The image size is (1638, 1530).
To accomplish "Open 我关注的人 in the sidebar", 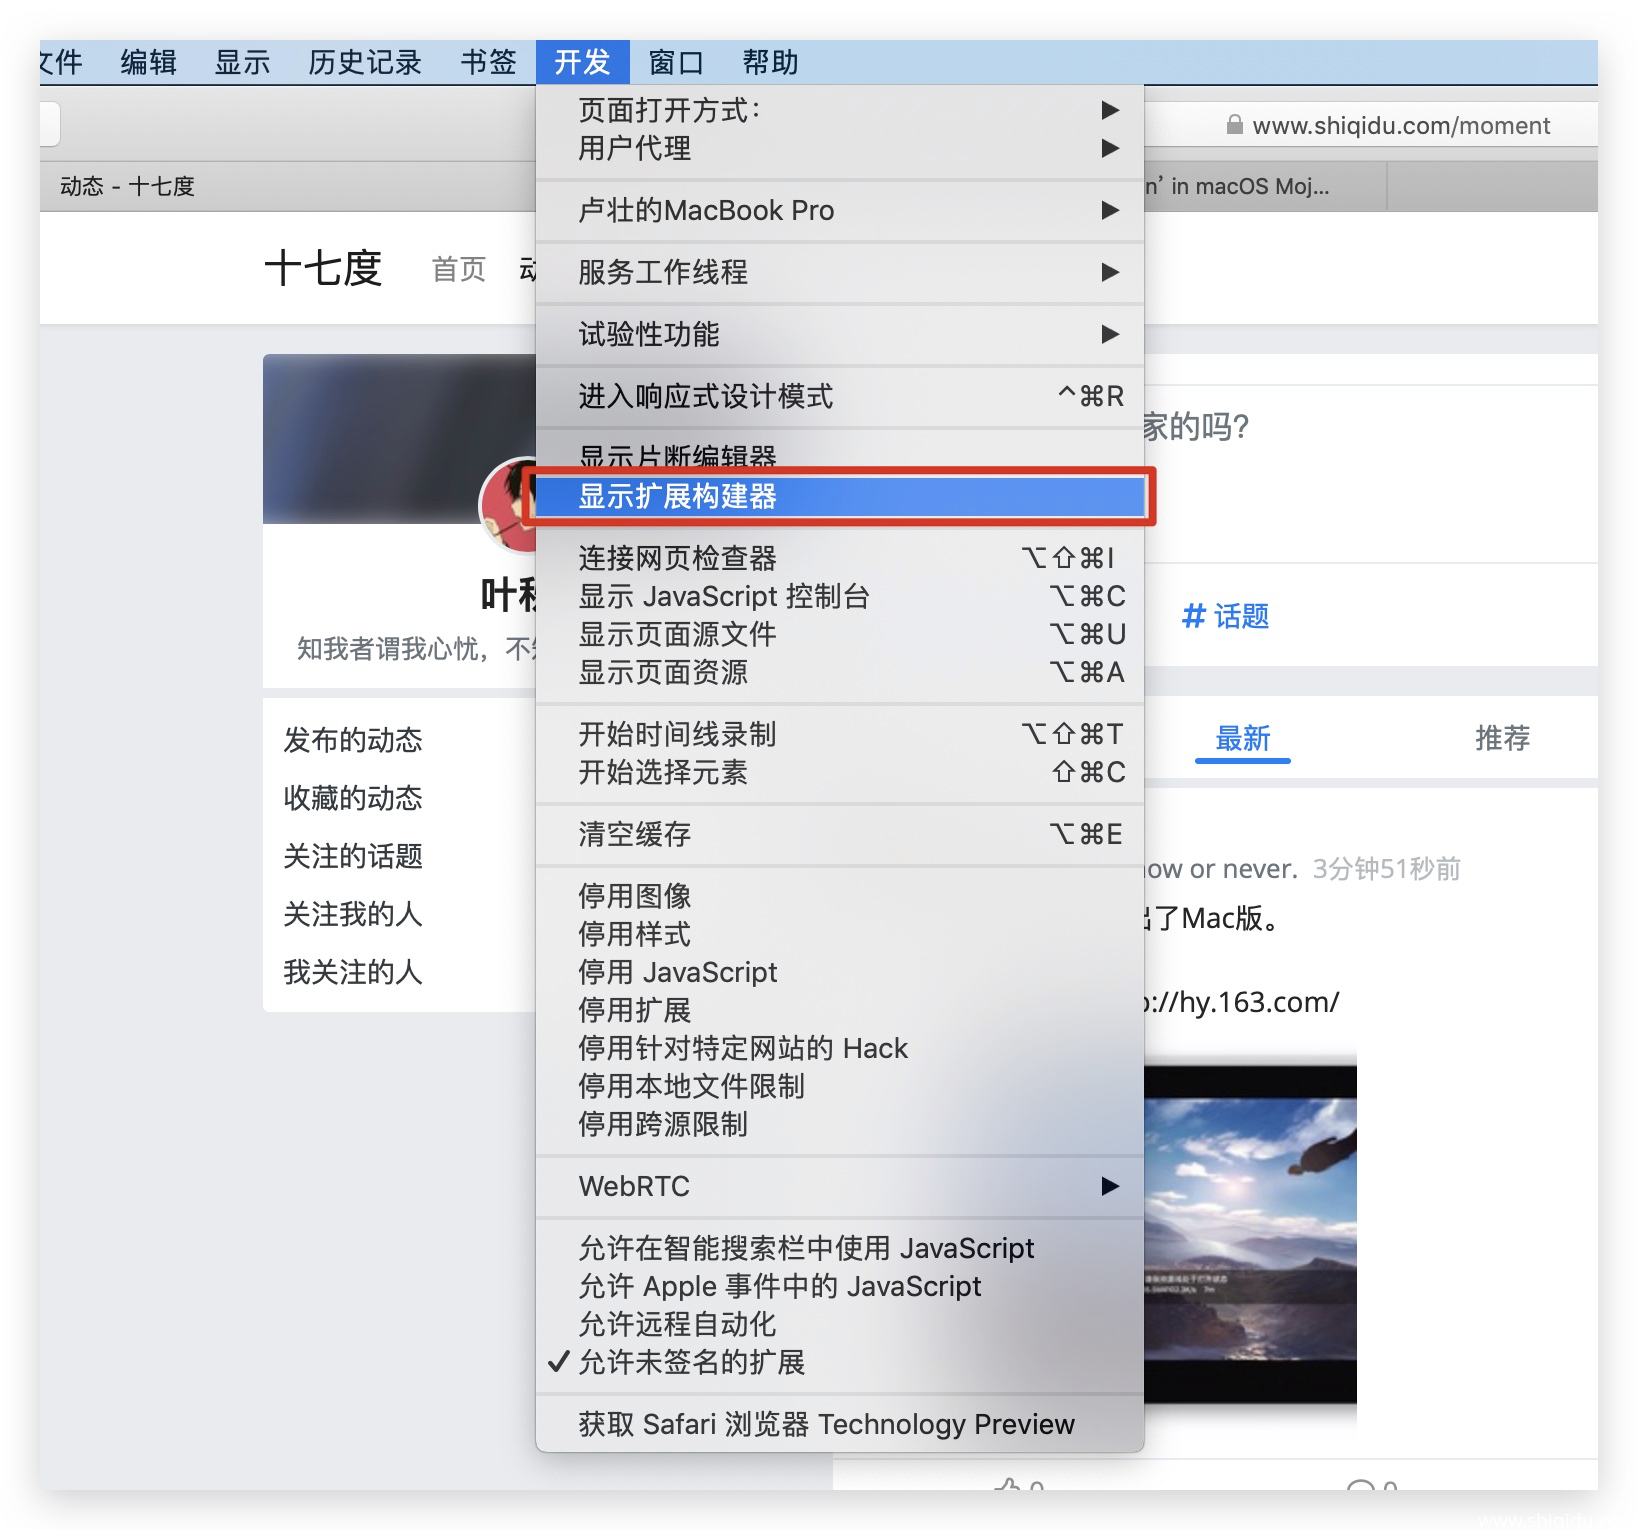I will (x=352, y=972).
